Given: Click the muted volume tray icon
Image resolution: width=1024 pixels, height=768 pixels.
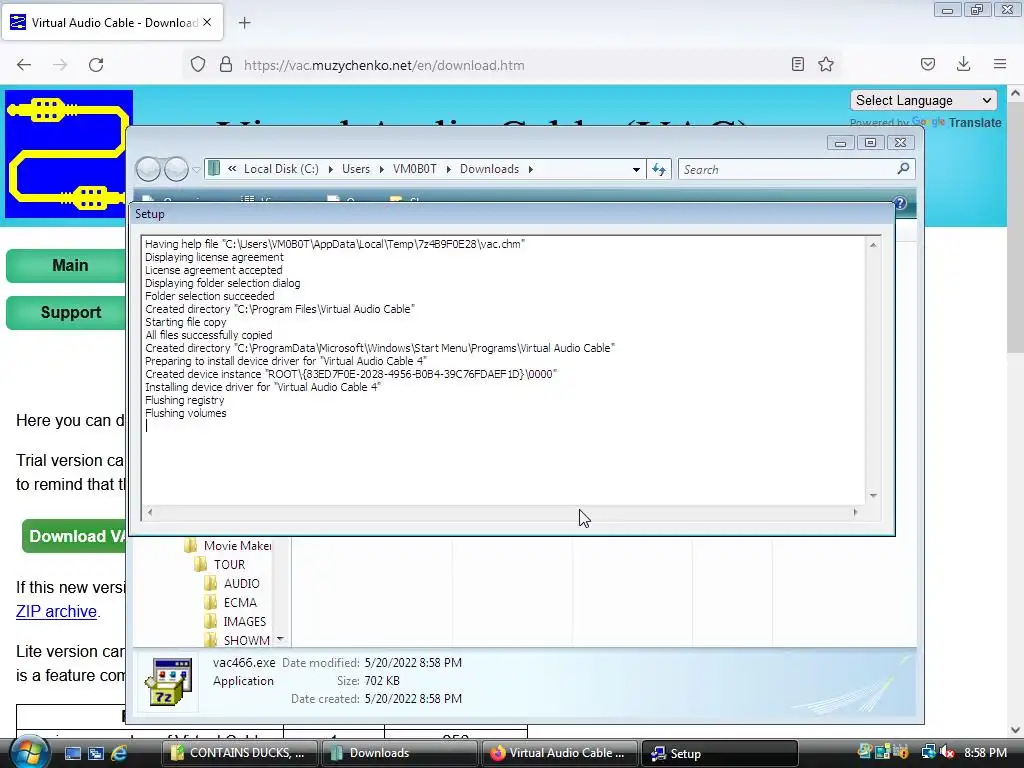Looking at the screenshot, I should (x=948, y=752).
